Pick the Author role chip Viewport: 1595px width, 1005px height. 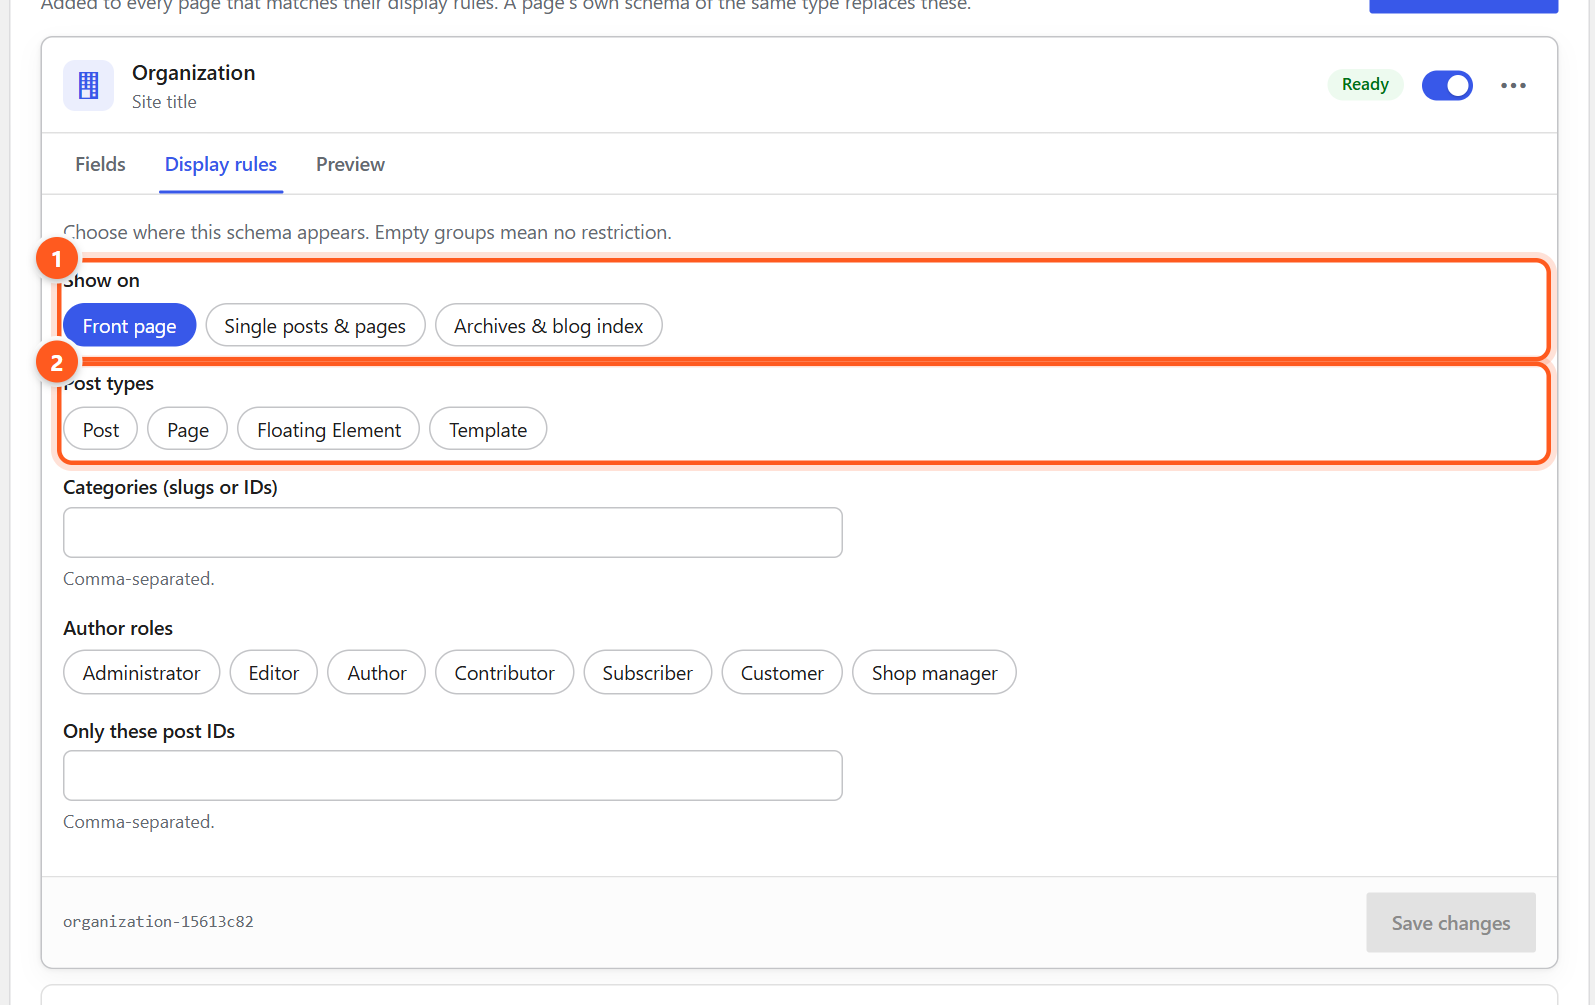point(377,673)
